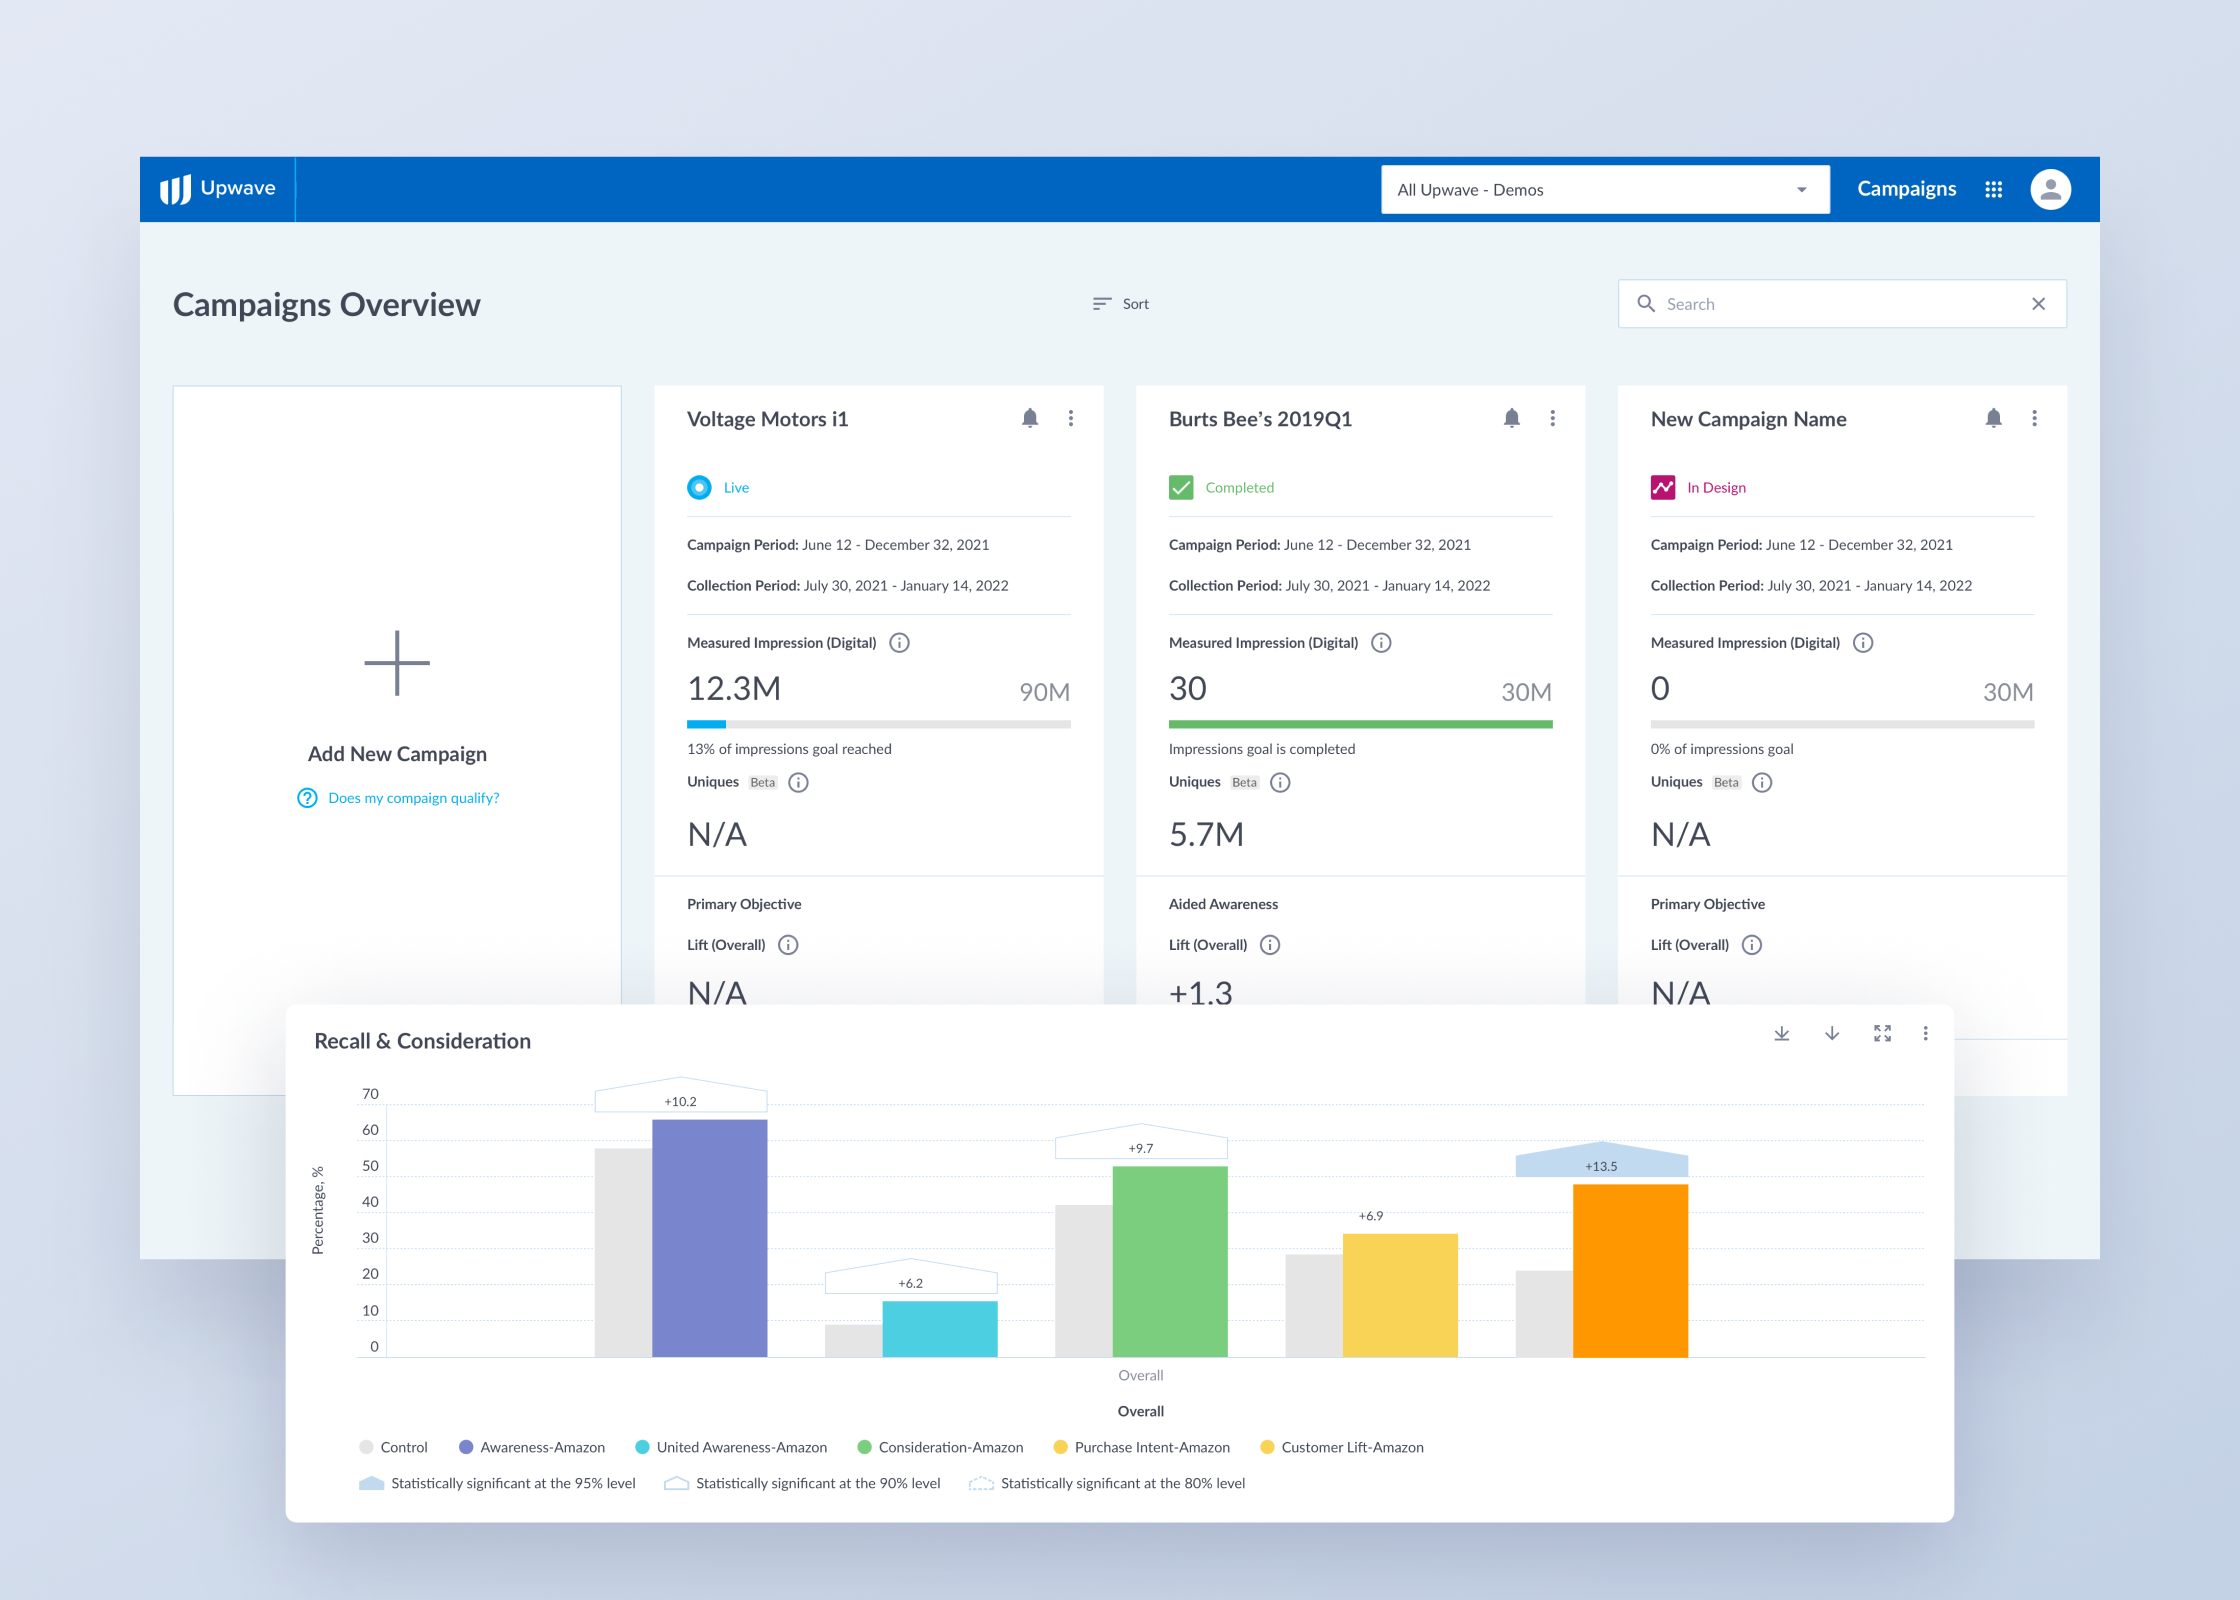Click info icon next to Voltage Motors Uniques
Viewport: 2240px width, 1600px height.
(x=798, y=782)
